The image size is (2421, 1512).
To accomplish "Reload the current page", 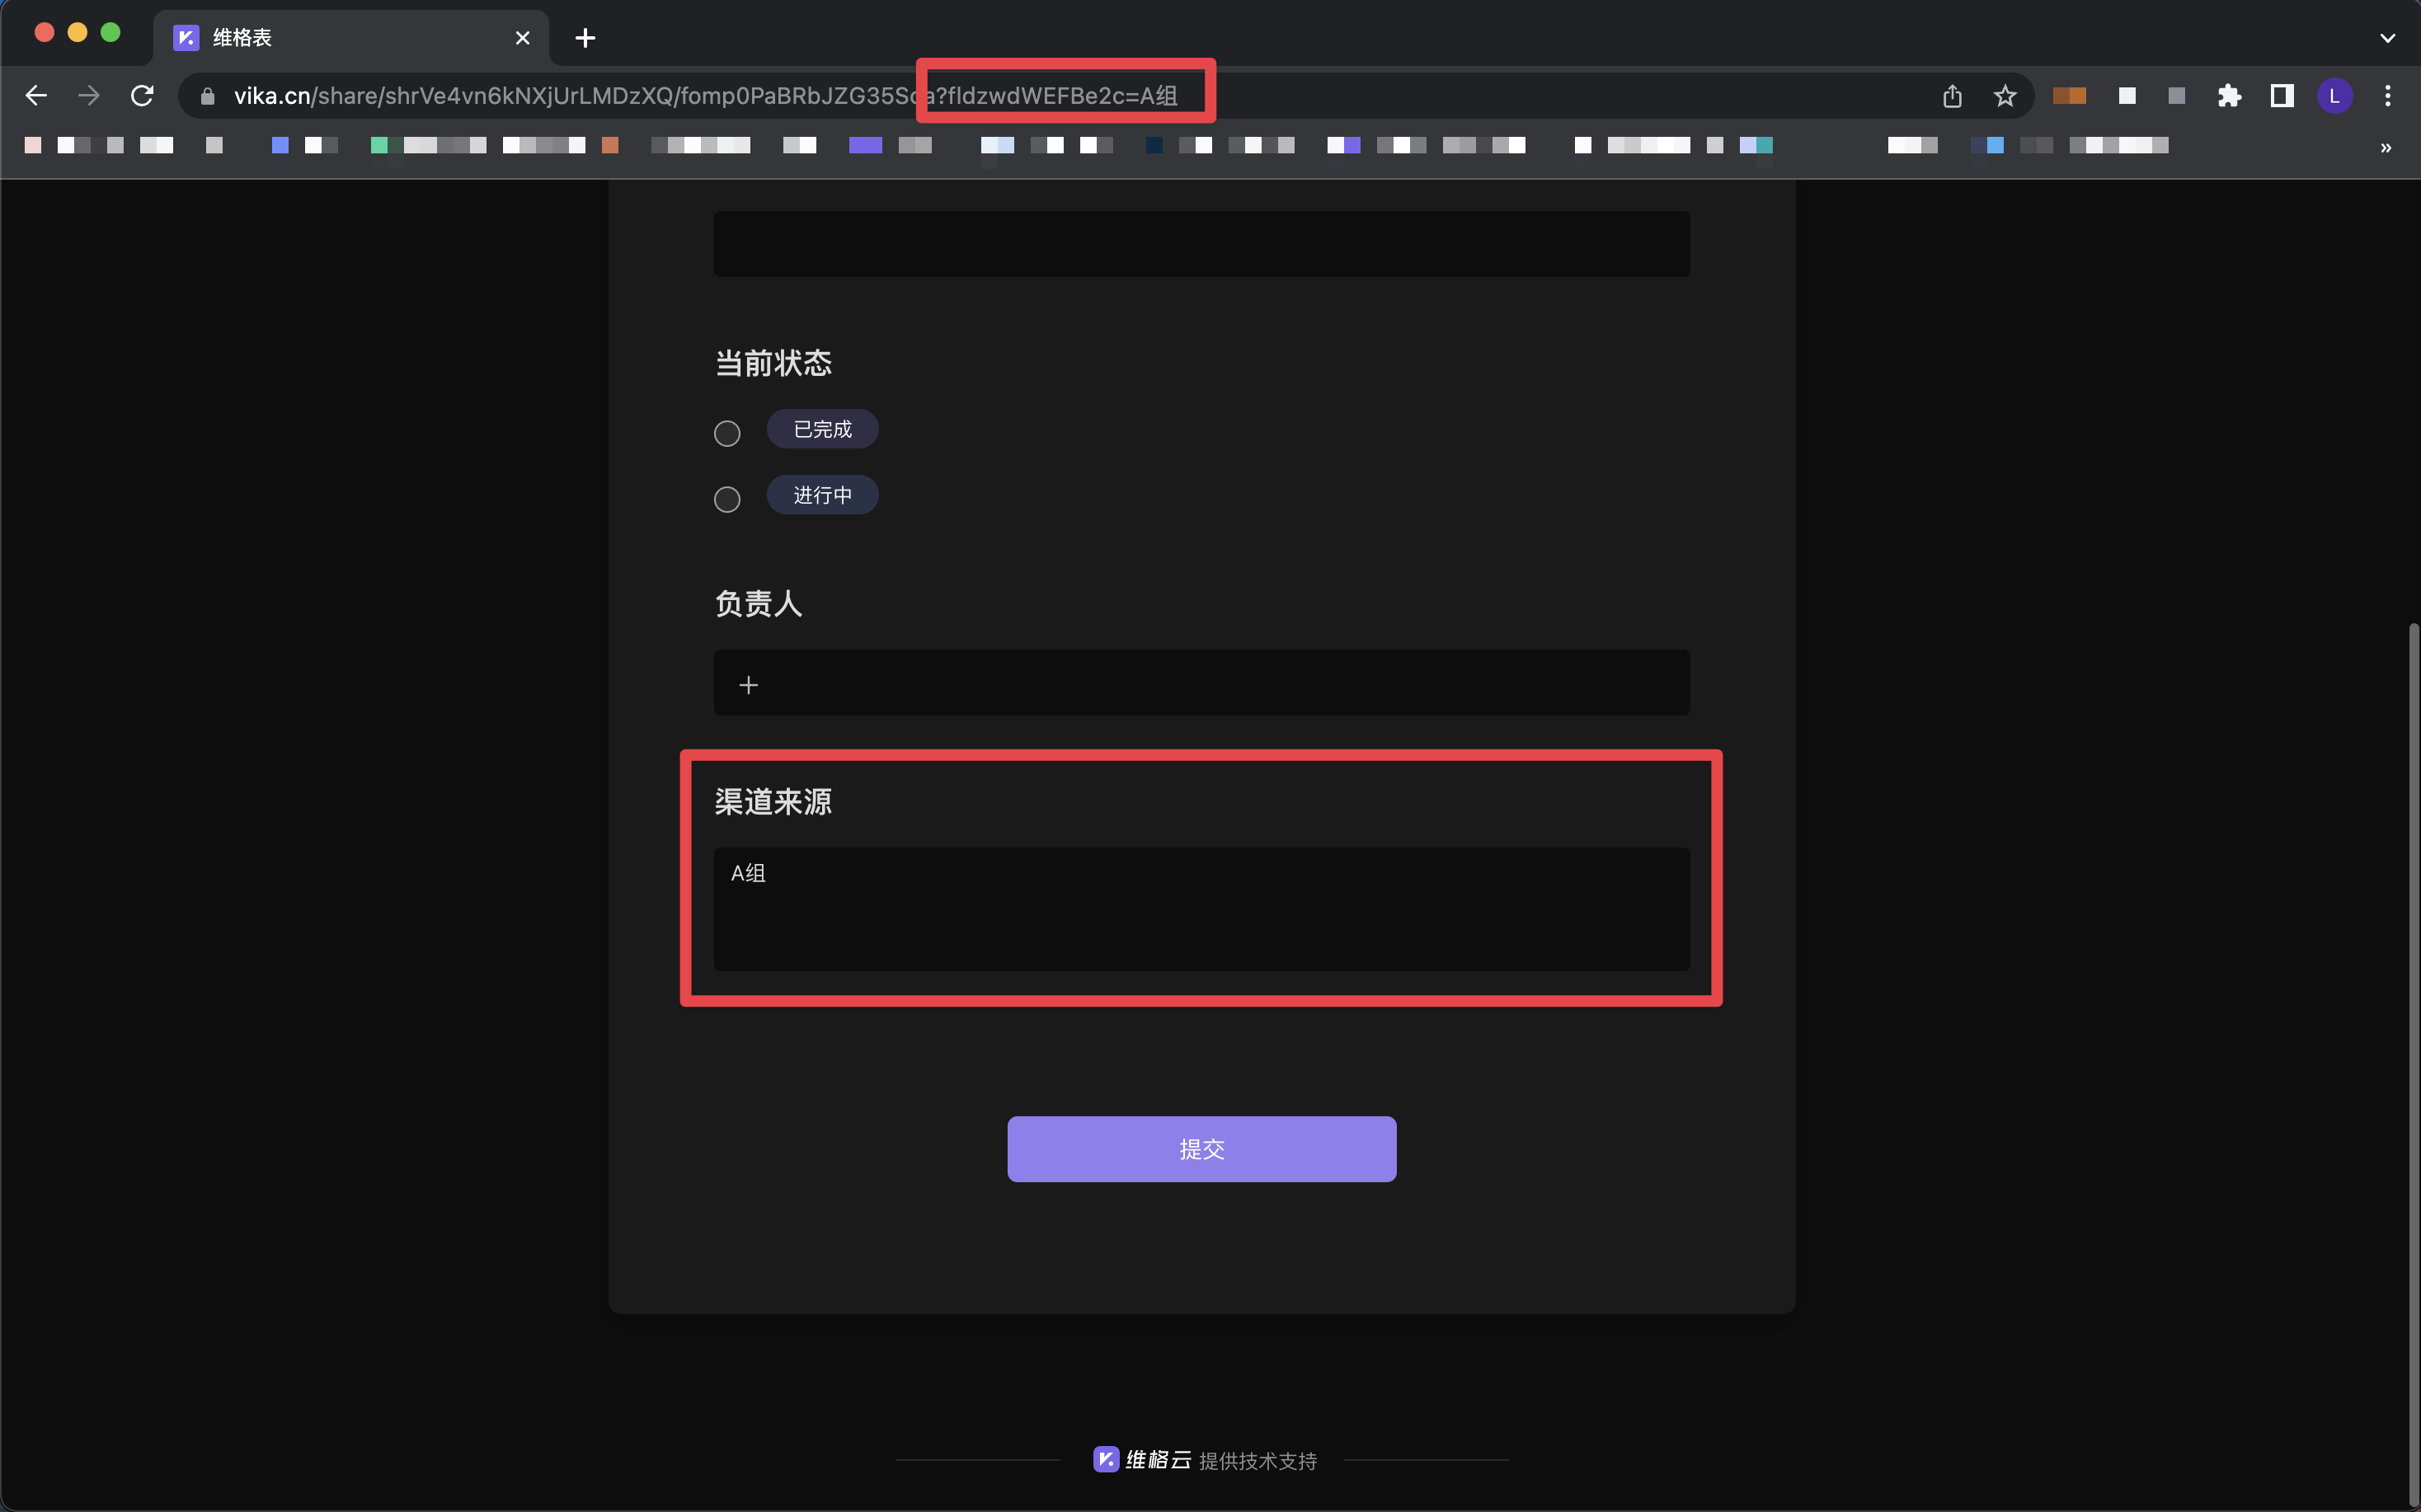I will pyautogui.click(x=142, y=96).
